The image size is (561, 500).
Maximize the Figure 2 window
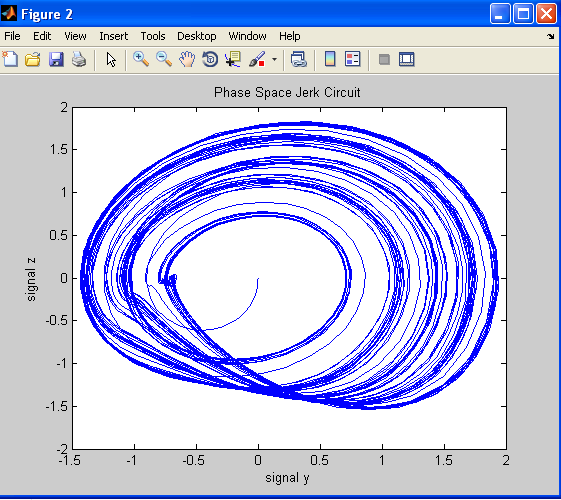(523, 14)
